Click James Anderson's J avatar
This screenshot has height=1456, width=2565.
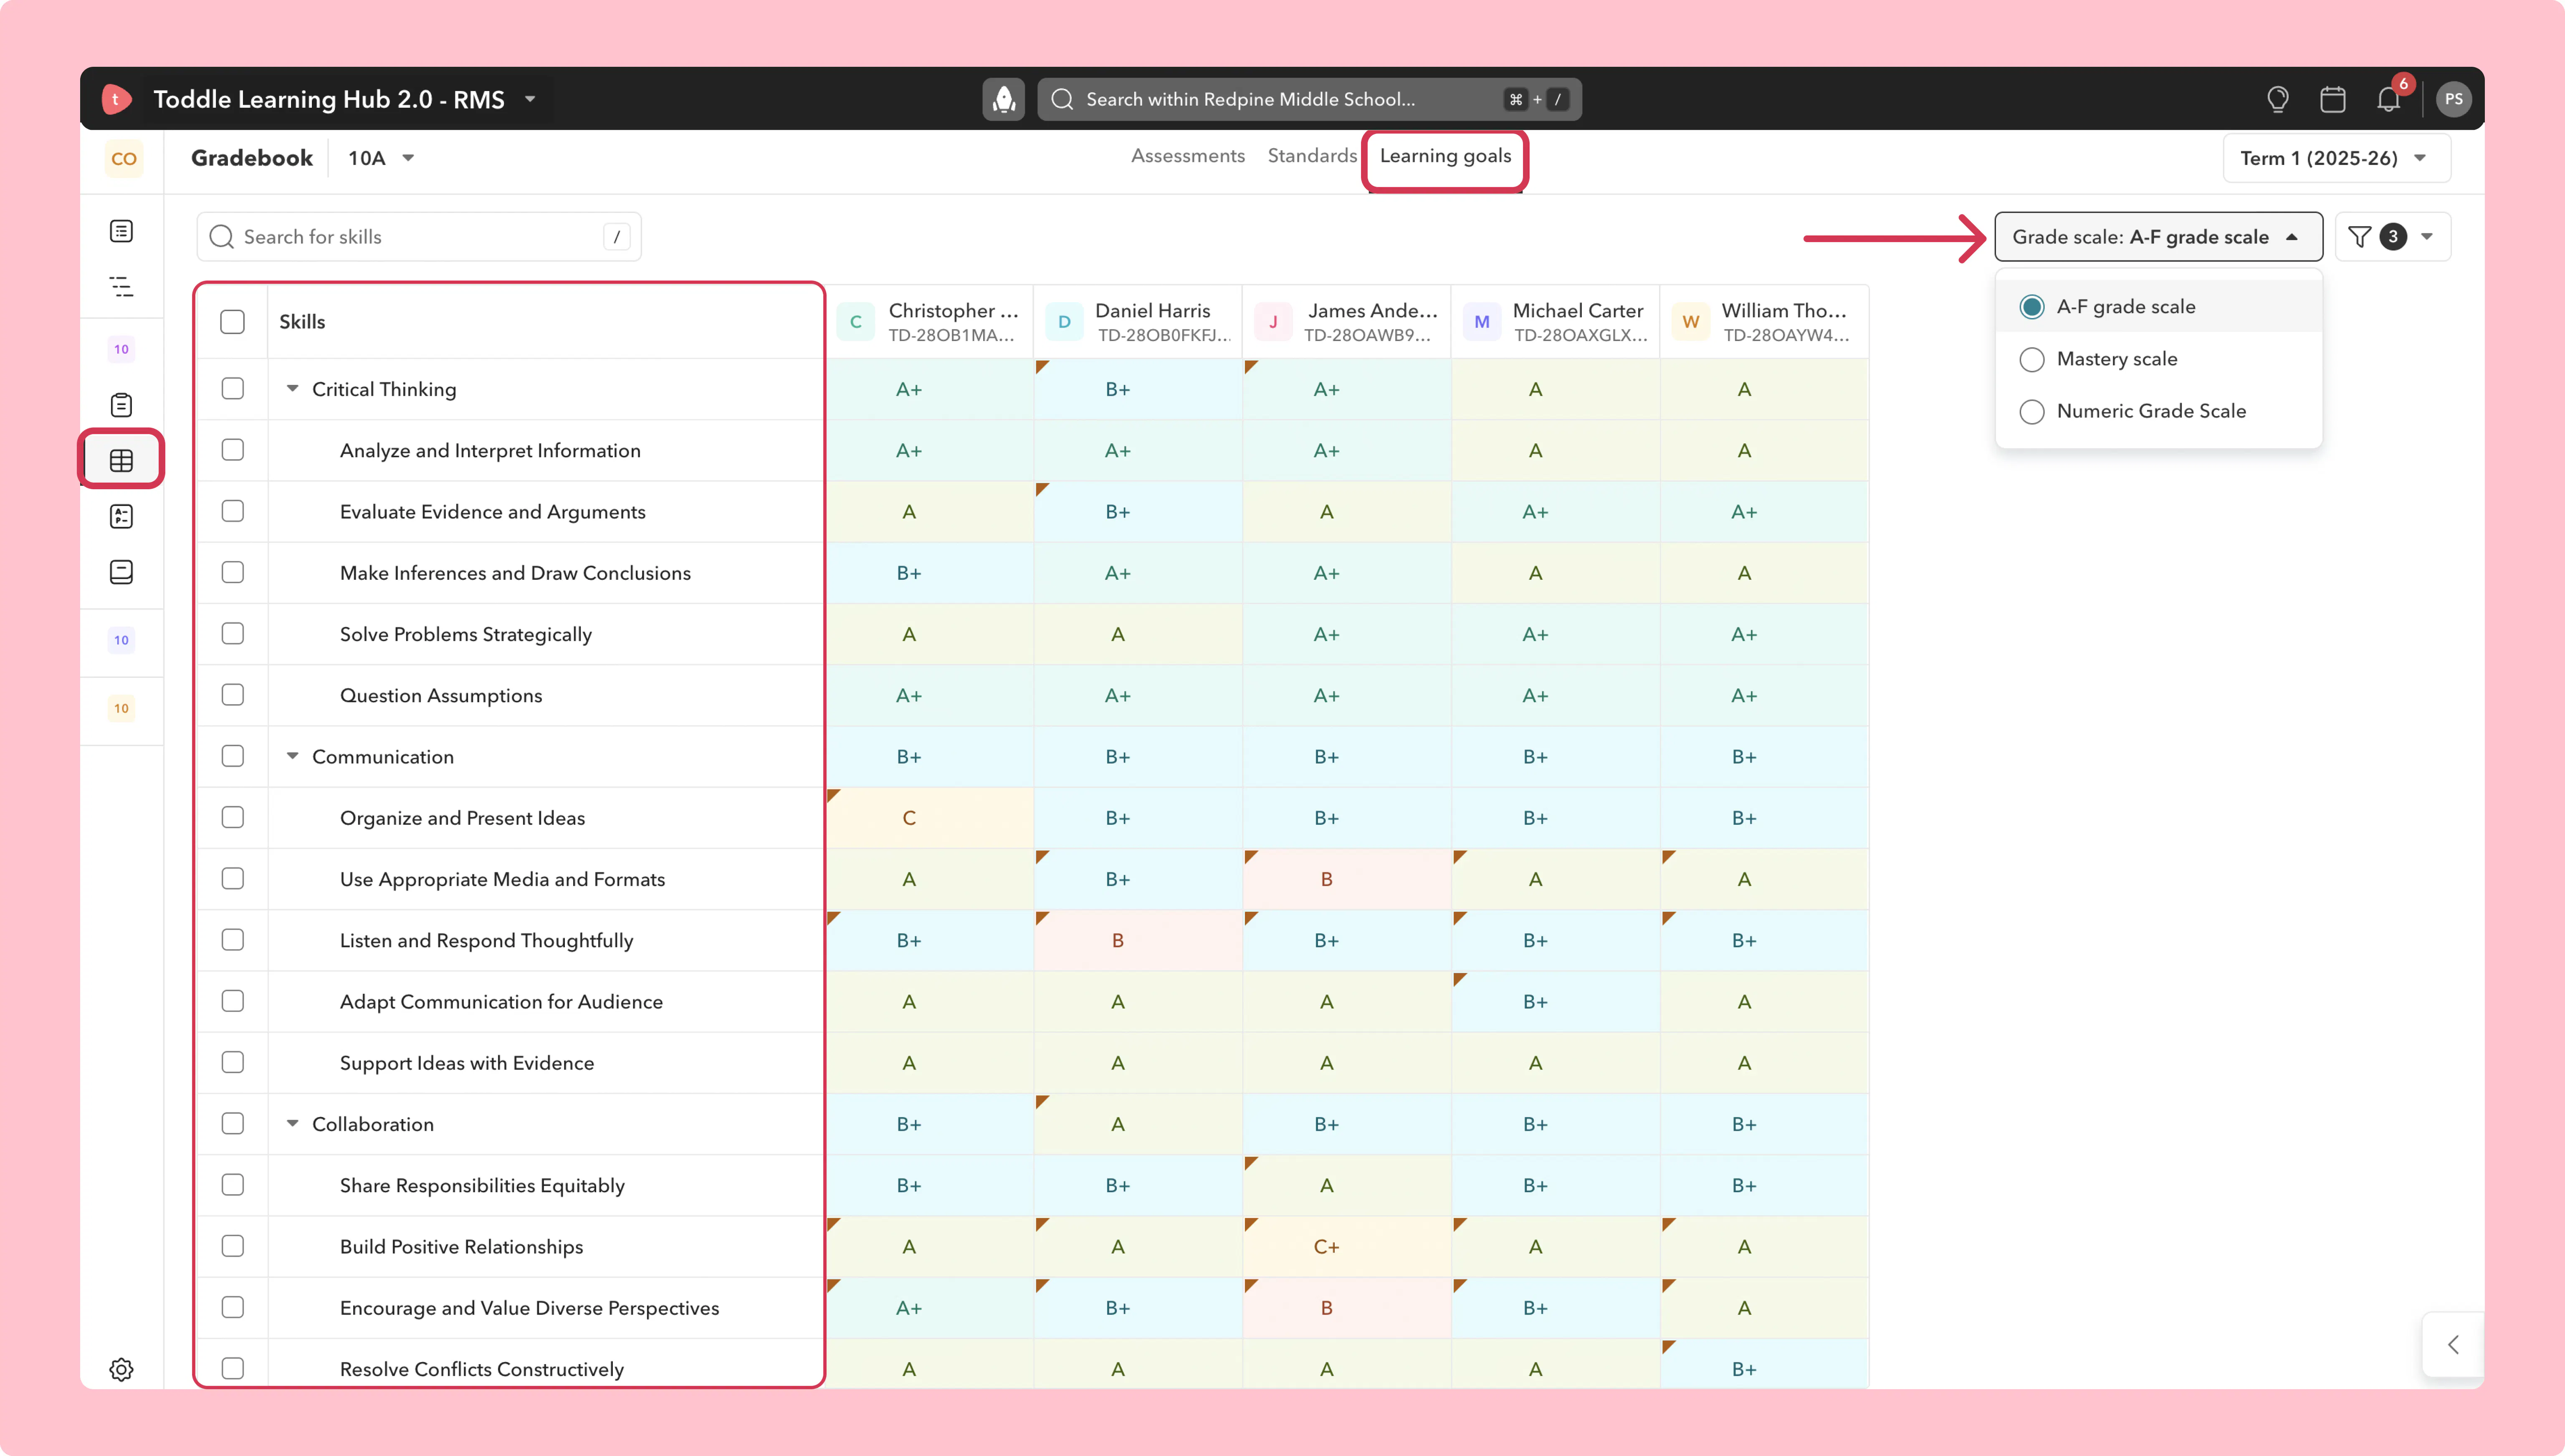point(1273,322)
